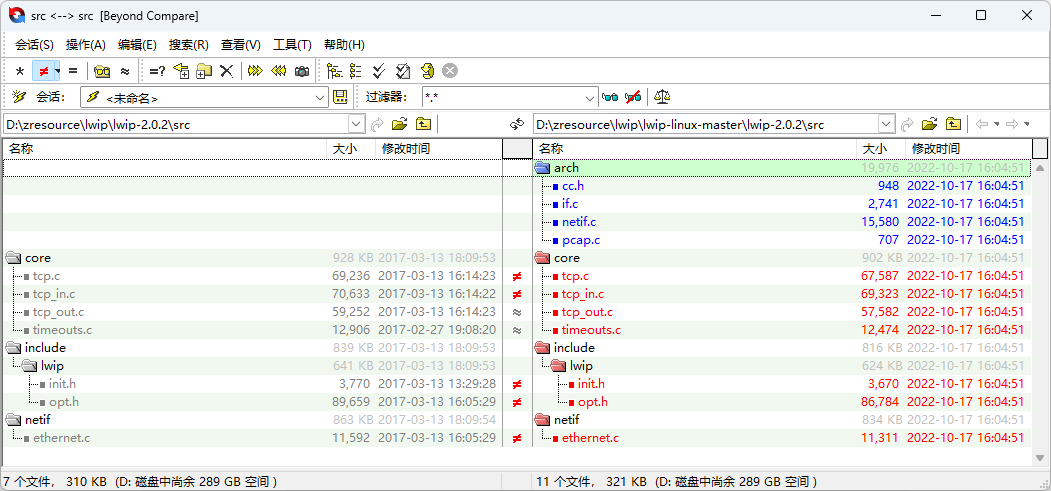The width and height of the screenshot is (1051, 491).
Task: Open the 编辑(E) menu
Action: (137, 45)
